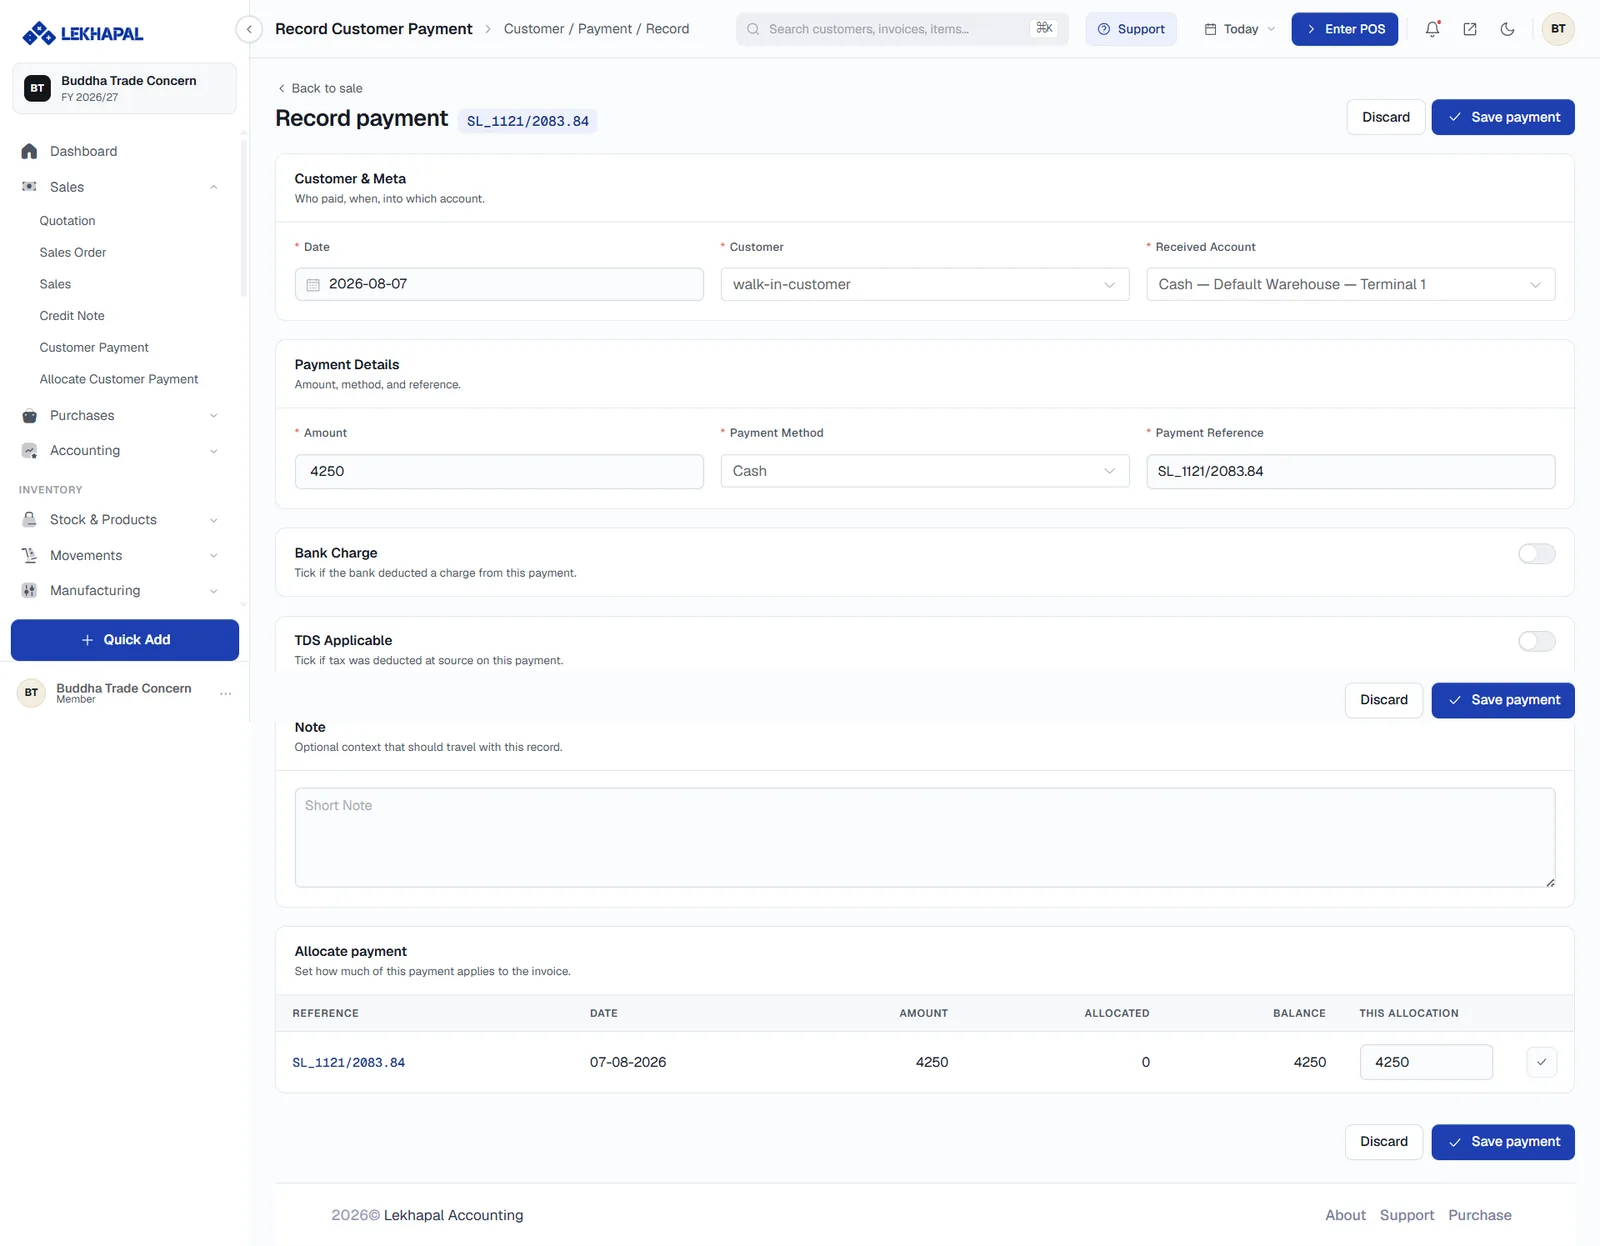Screen dimensions: 1600x1246
Task: Open the BT user avatar menu
Action: [x=1558, y=29]
